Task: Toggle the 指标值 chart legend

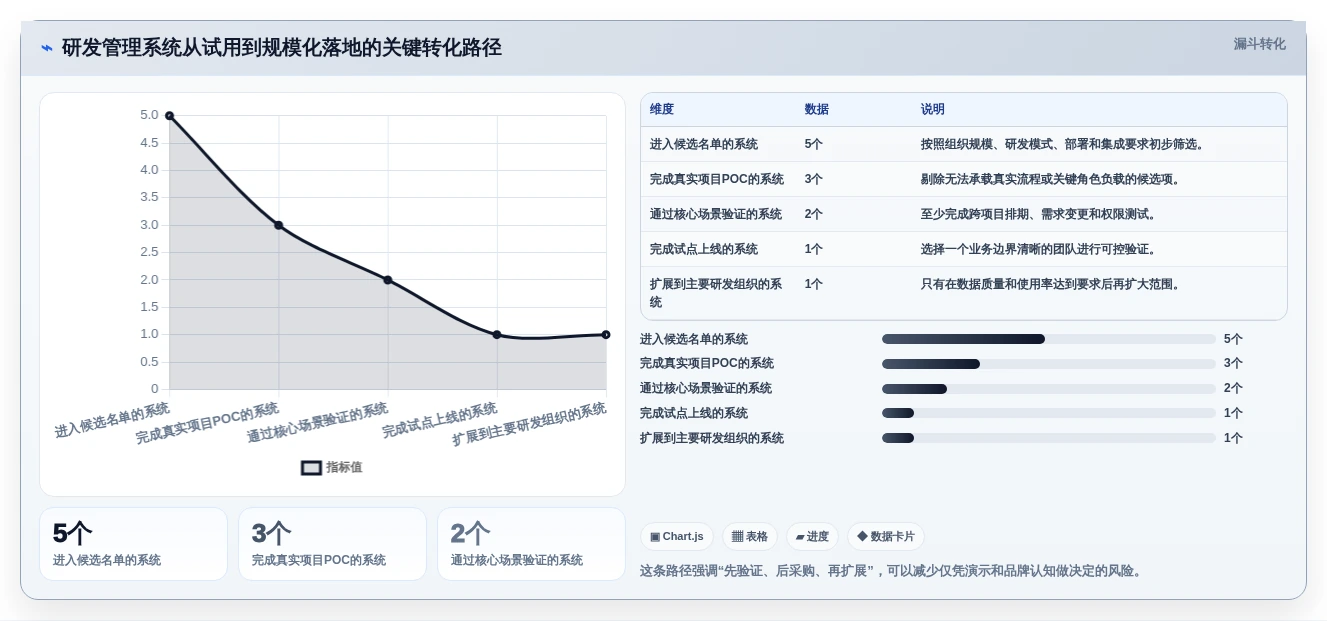Action: [x=332, y=467]
